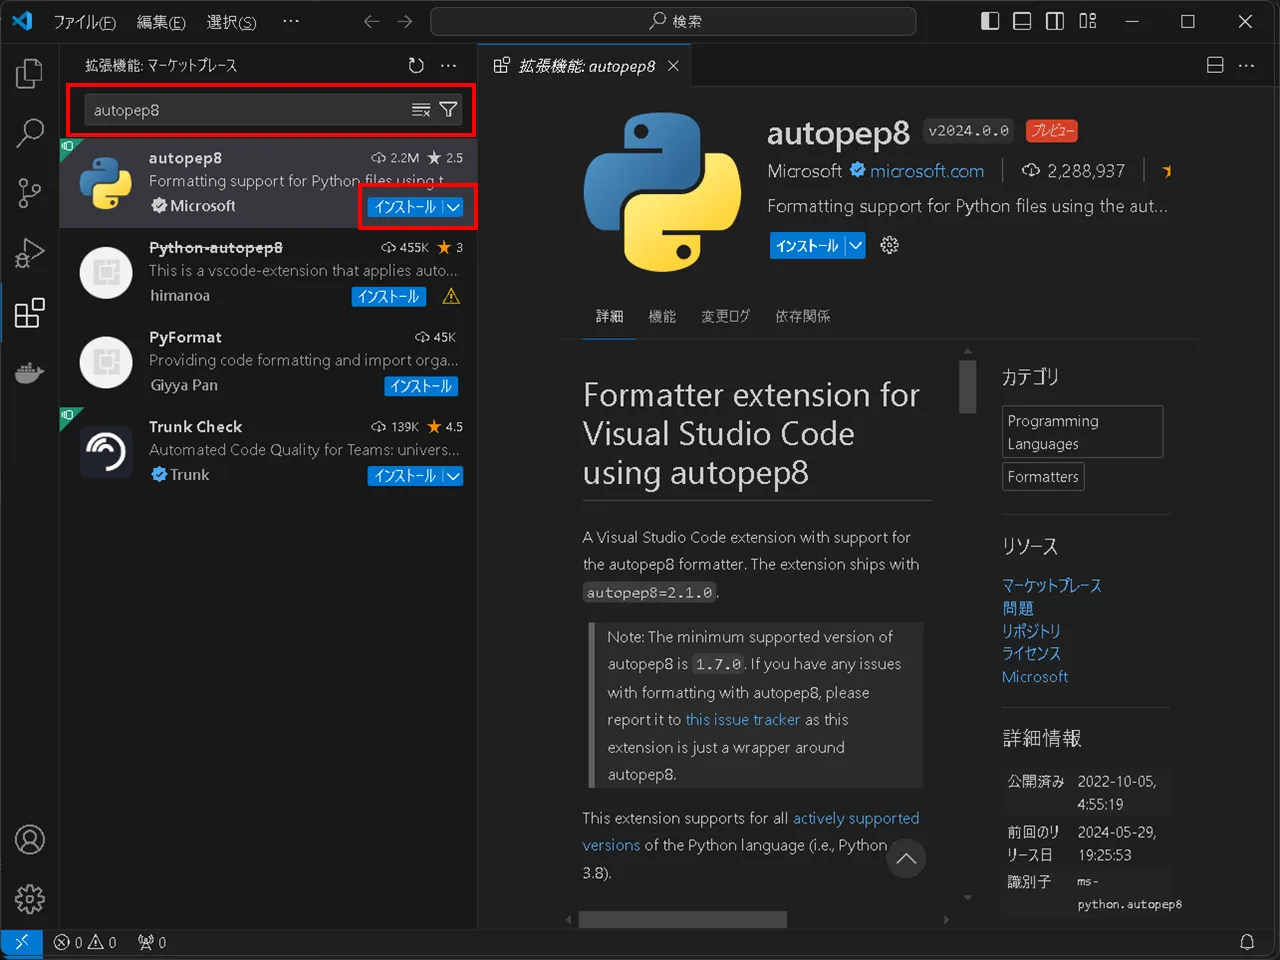Clear the extensions search results
1280x960 pixels.
click(421, 110)
